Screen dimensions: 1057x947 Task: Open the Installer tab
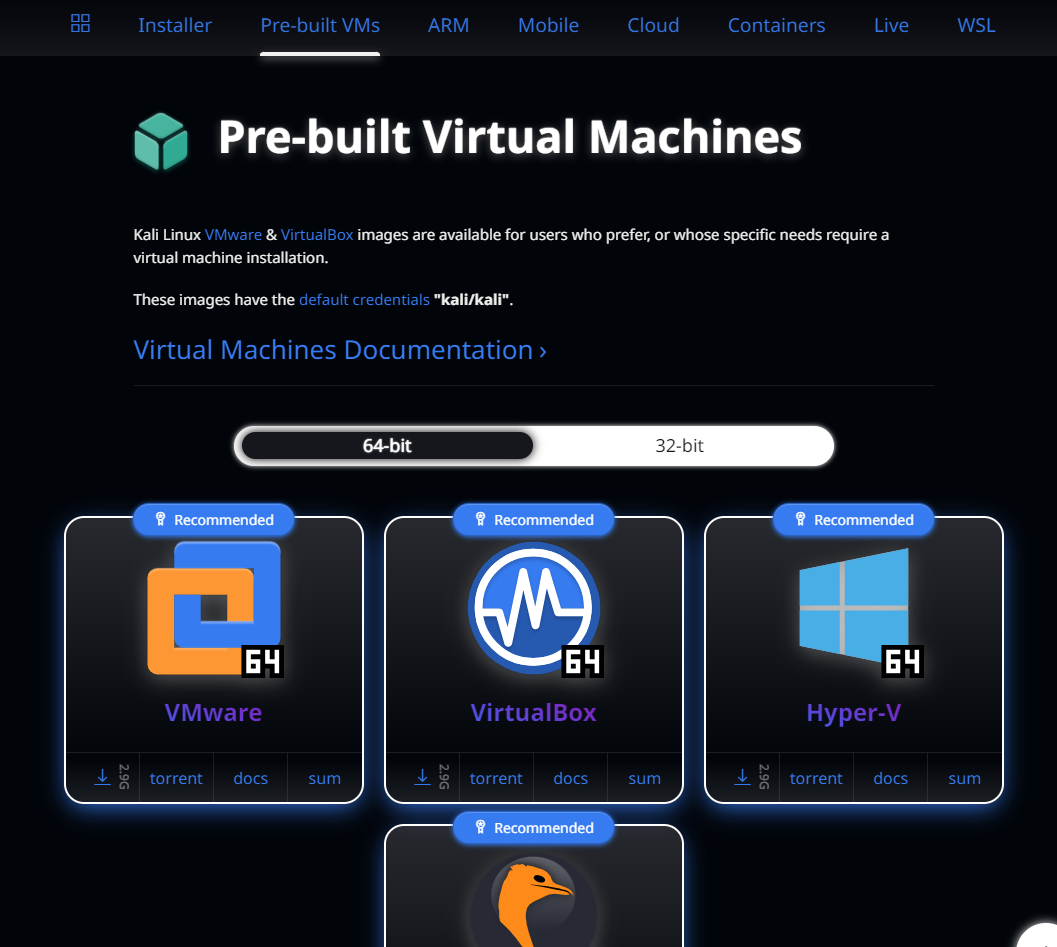coord(175,26)
